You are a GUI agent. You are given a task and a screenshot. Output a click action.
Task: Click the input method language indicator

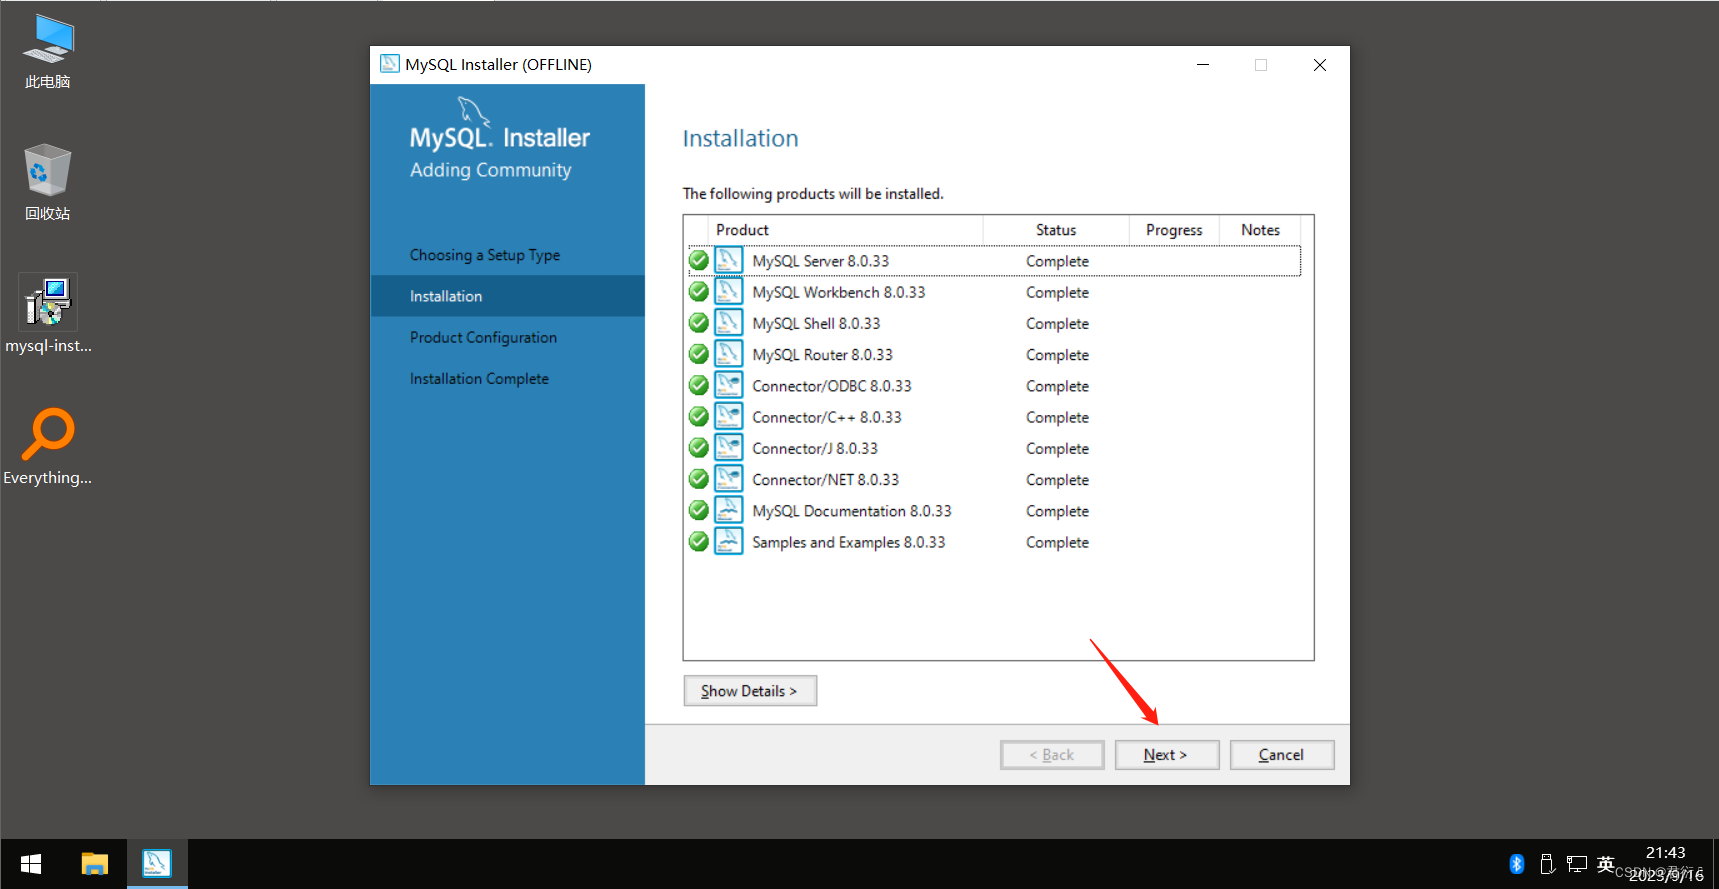tap(1606, 864)
